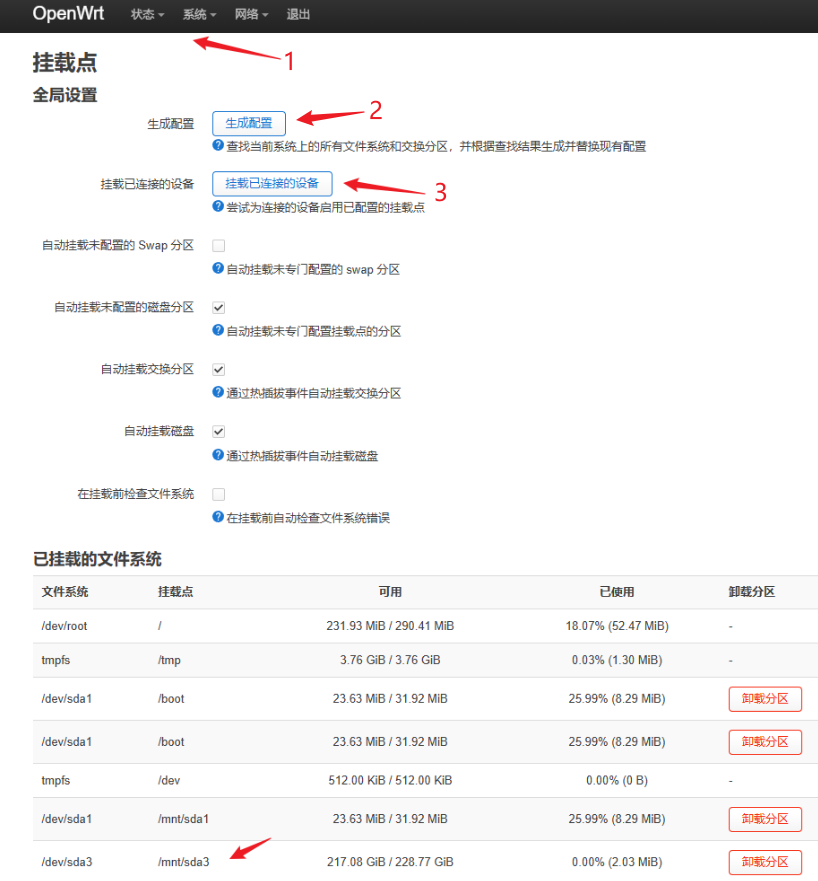Click the OpenWrt logo in the header

click(x=67, y=14)
